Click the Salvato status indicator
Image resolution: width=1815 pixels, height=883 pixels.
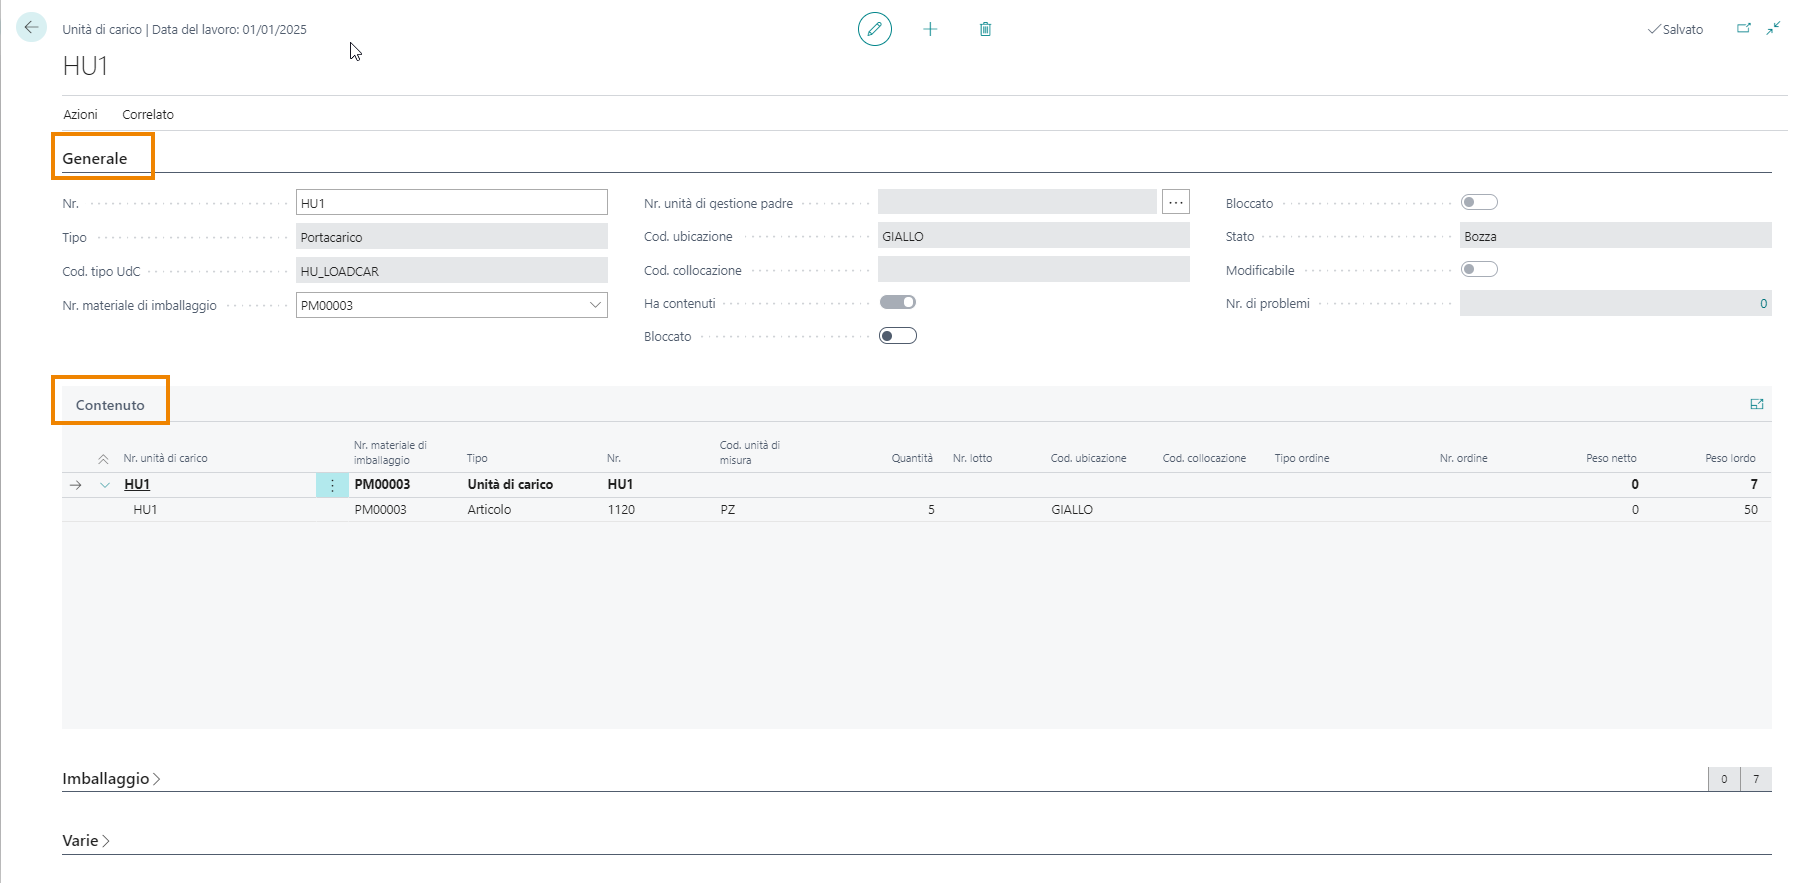click(x=1675, y=29)
